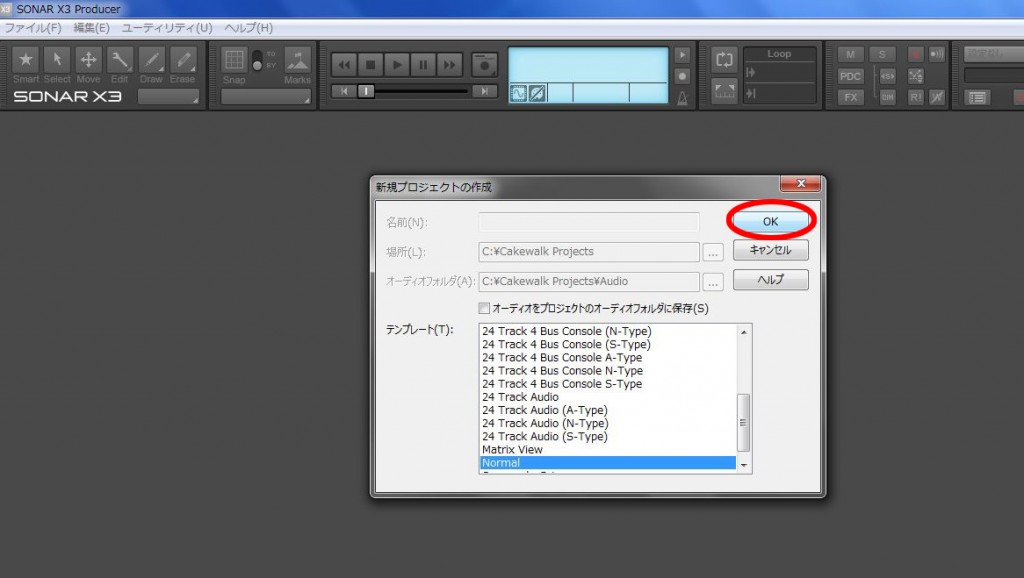The height and width of the screenshot is (578, 1024).
Task: Click the Loop end time field
Action: pos(780,93)
